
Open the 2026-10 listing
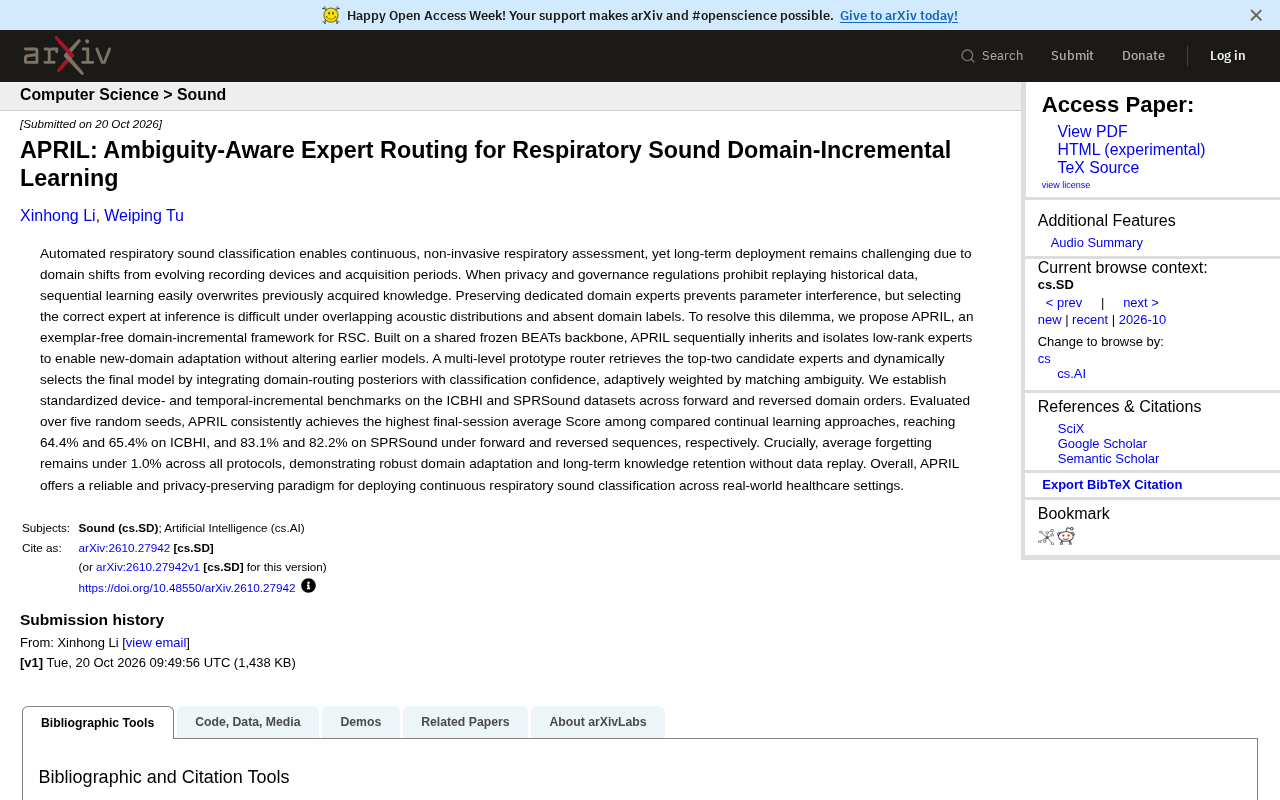pos(1142,320)
